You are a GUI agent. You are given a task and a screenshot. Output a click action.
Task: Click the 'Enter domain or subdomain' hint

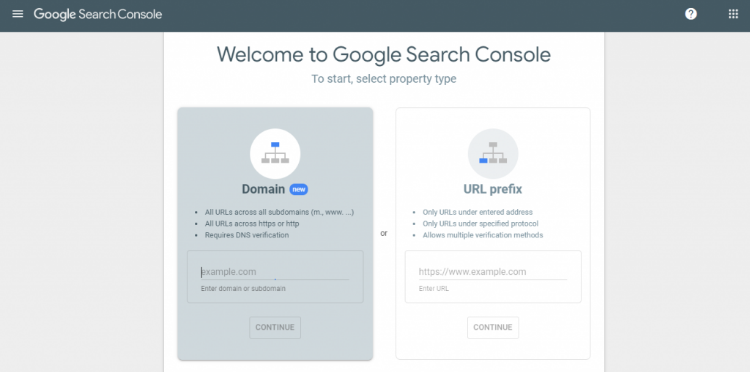pyautogui.click(x=243, y=289)
